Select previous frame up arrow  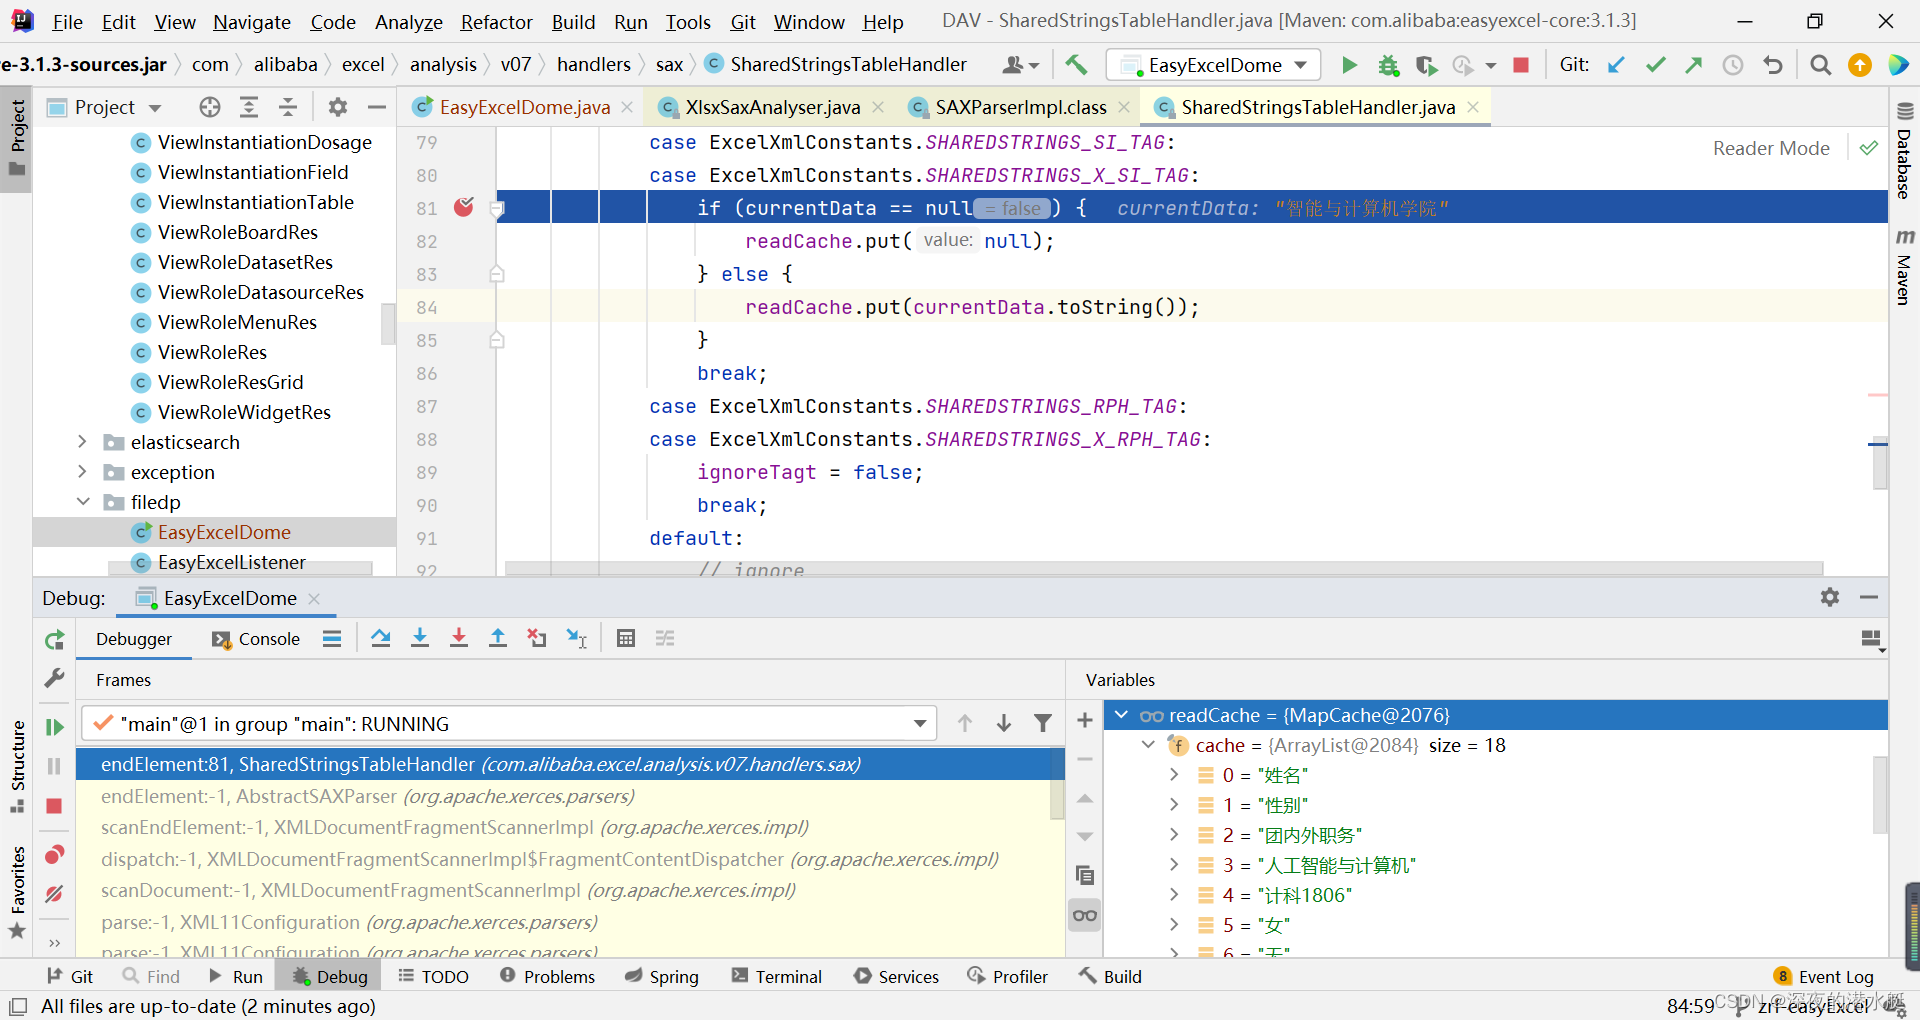tap(964, 723)
